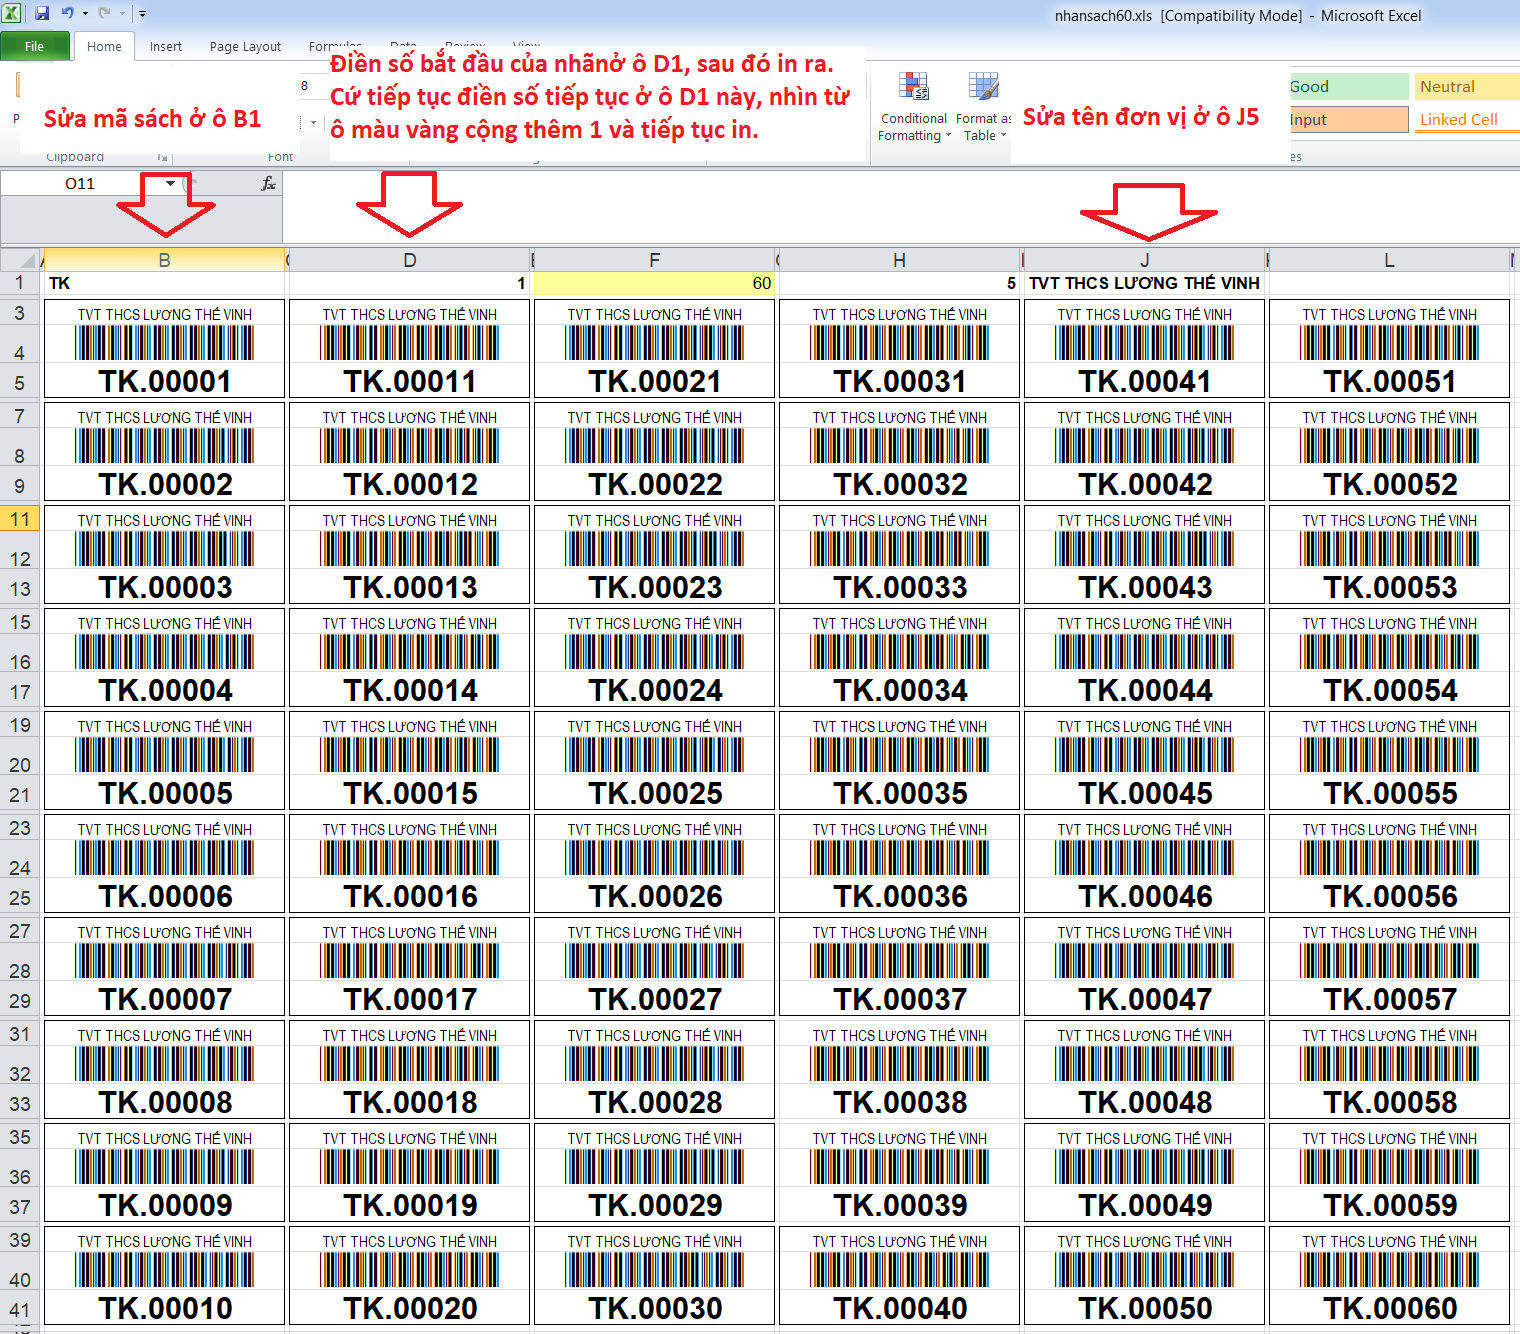Select the bold TVT THCS LƯƠNG THẾ VINH cell in row 1
This screenshot has height=1334, width=1520.
tap(1144, 283)
